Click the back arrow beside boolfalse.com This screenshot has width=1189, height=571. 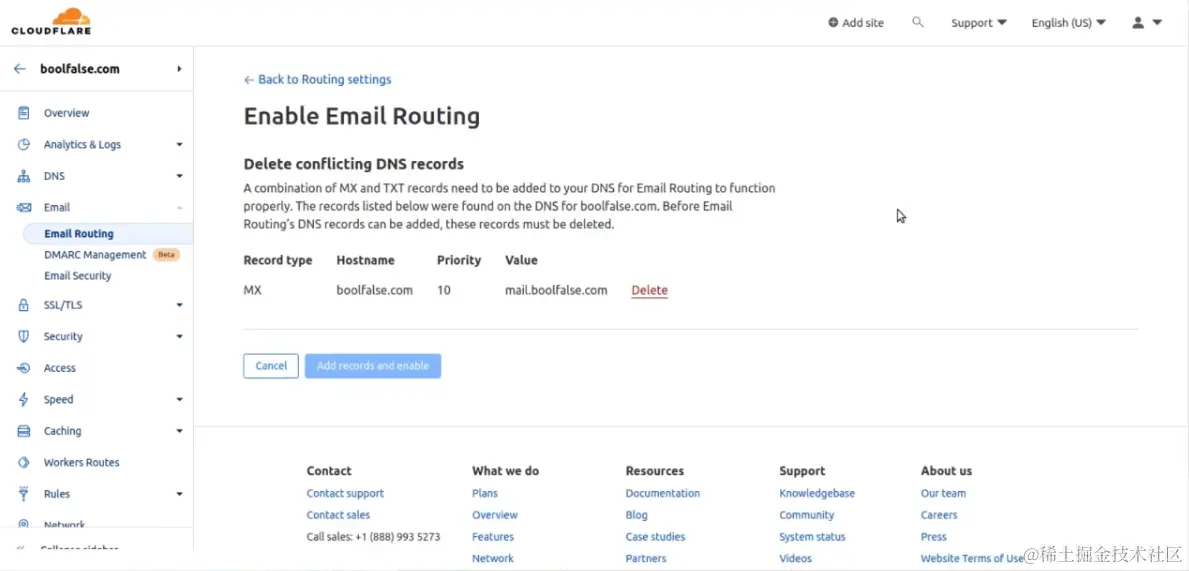pos(20,69)
